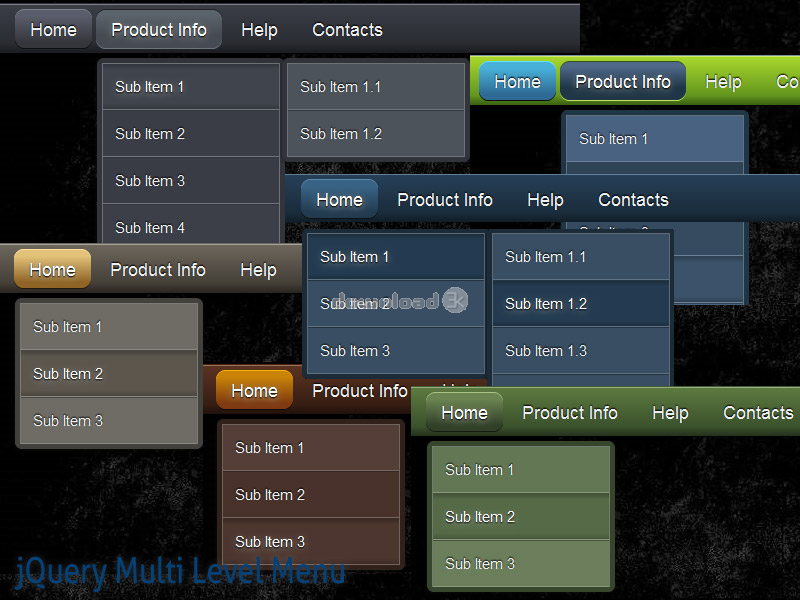
Task: Choose Sub Item 1 in olive dropdown
Action: tap(521, 469)
